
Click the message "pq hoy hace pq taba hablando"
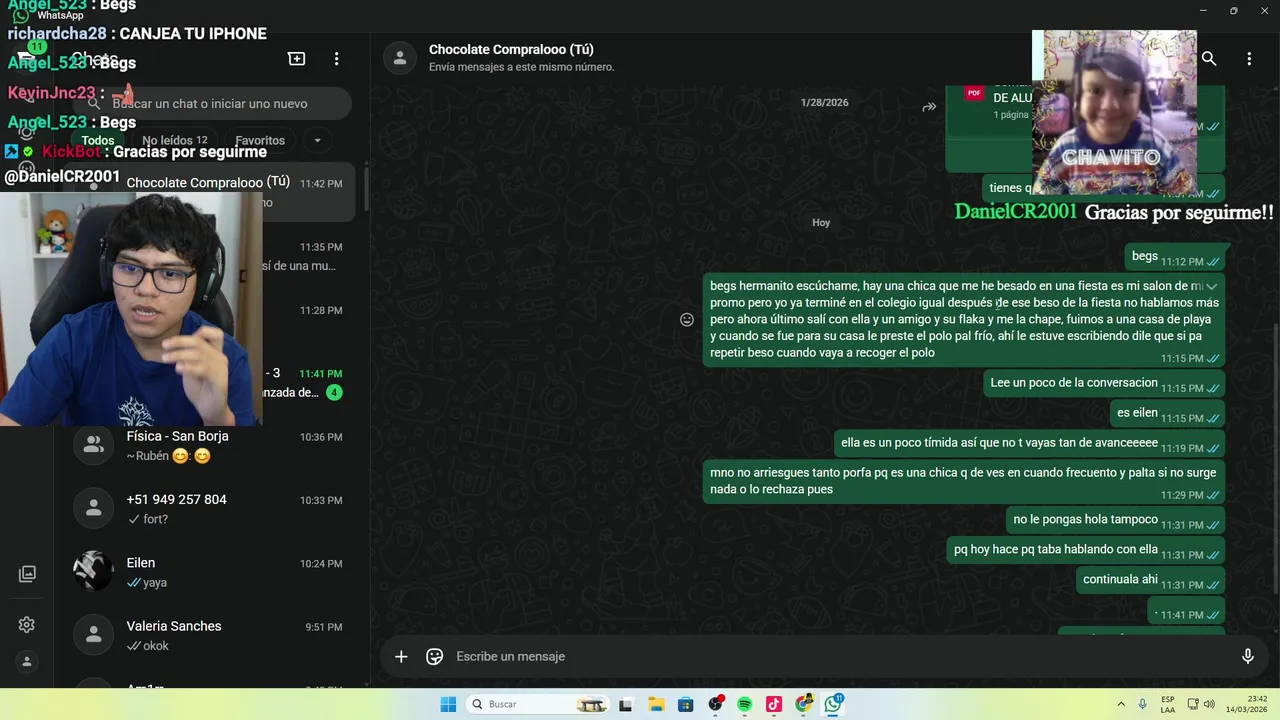pos(1085,550)
